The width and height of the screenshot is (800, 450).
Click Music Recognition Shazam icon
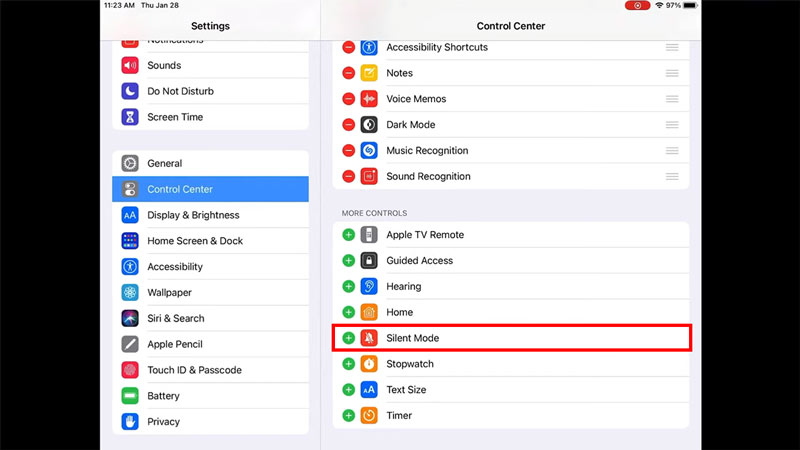pos(369,151)
